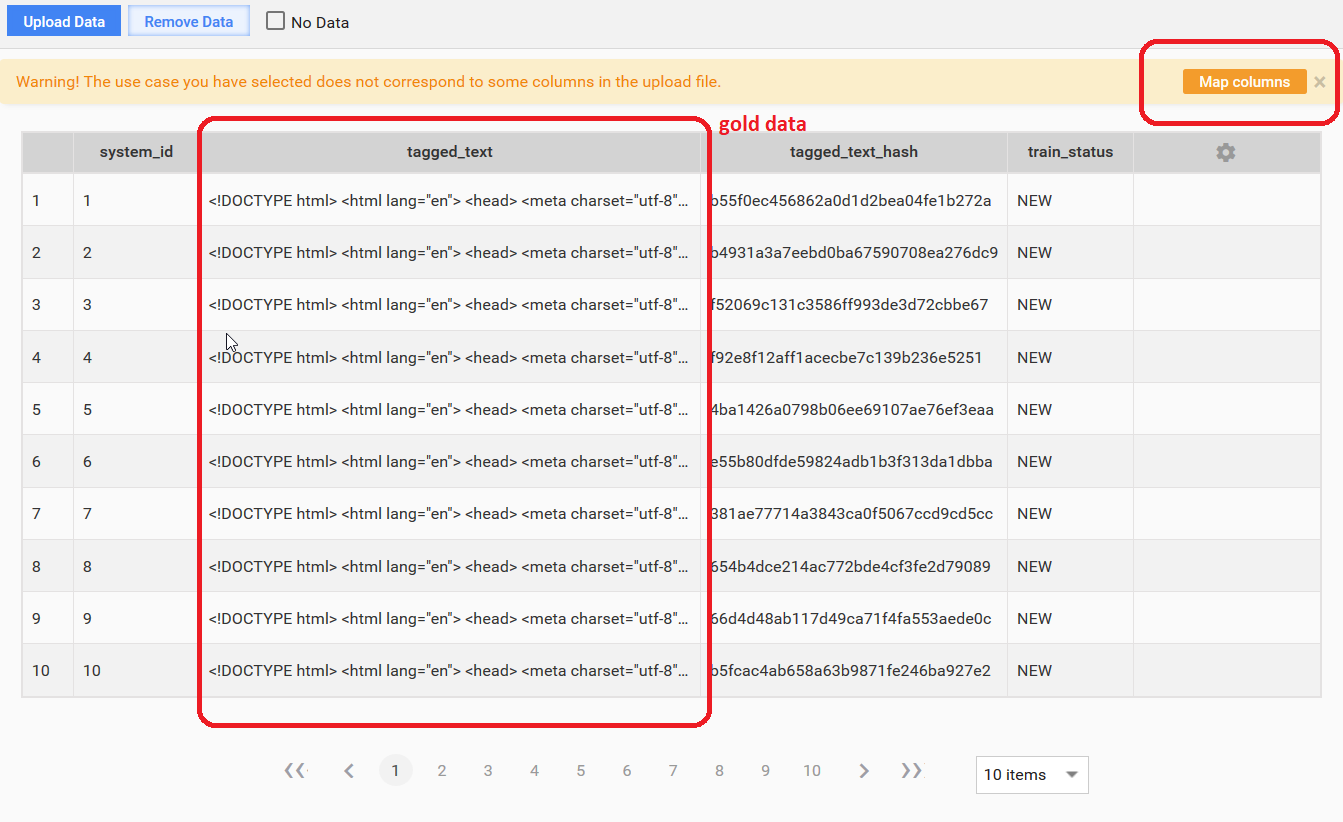Click system_id value 6
Image resolution: width=1343 pixels, height=822 pixels.
click(x=87, y=461)
